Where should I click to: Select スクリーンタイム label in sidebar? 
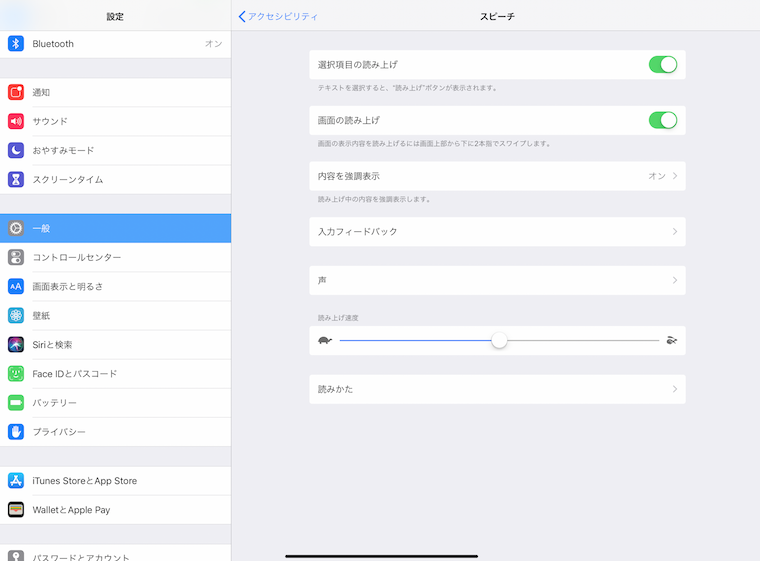[x=68, y=179]
